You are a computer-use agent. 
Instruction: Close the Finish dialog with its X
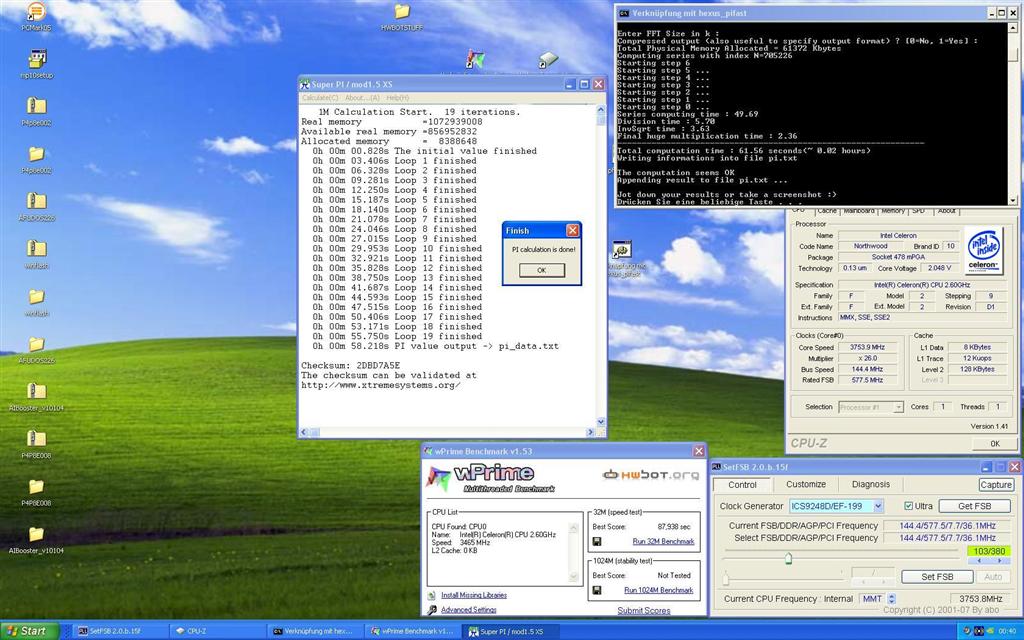pos(572,231)
